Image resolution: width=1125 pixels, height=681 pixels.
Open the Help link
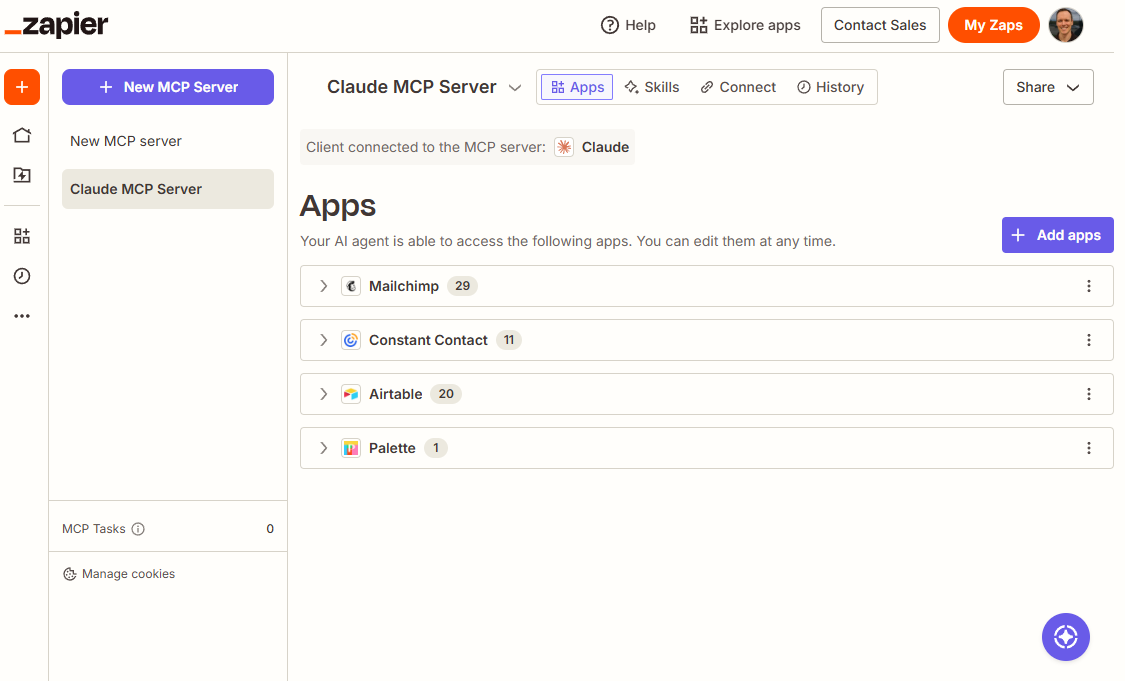(629, 25)
